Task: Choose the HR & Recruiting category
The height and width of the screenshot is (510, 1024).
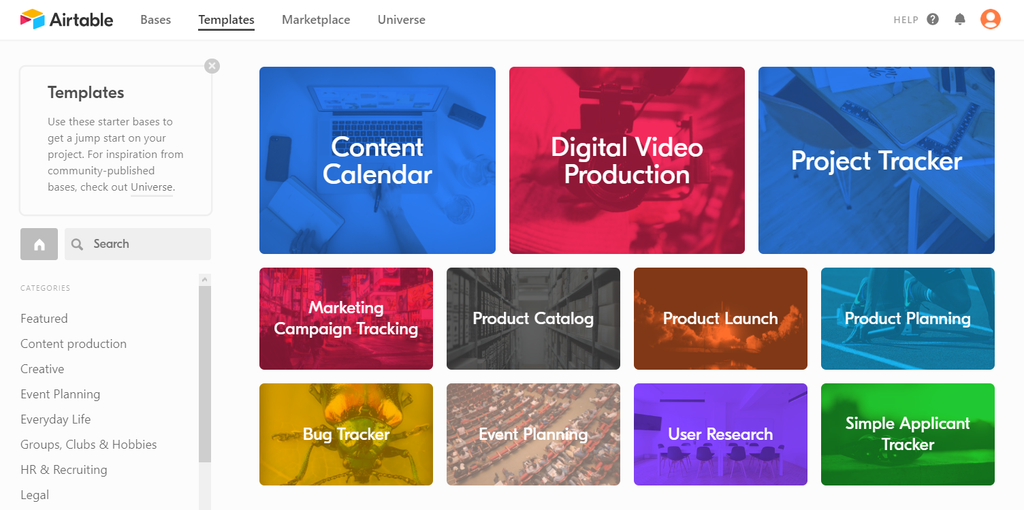Action: 64,470
